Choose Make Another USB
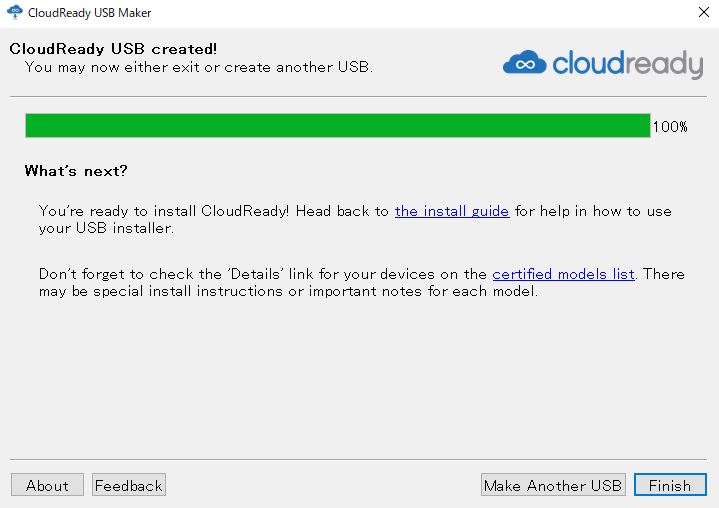The image size is (719, 508). (553, 485)
